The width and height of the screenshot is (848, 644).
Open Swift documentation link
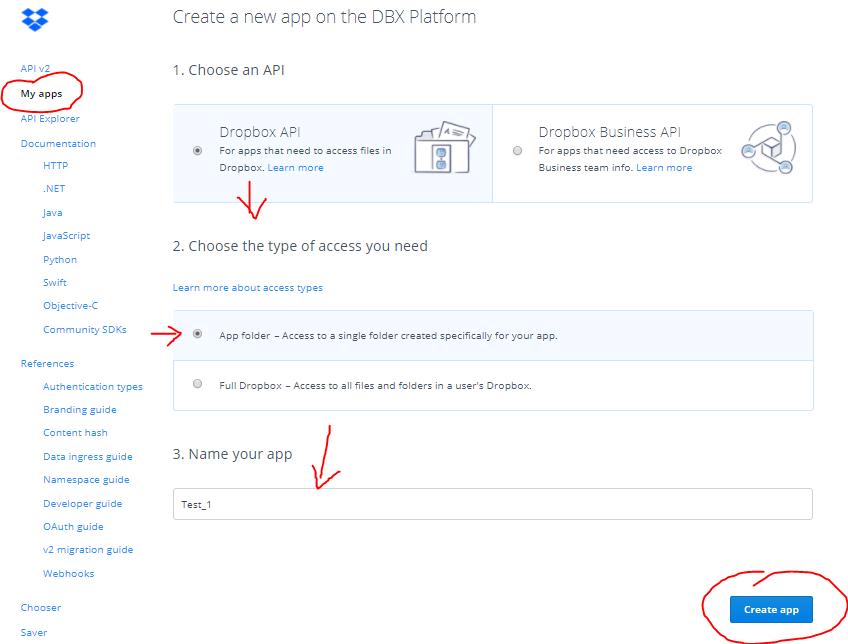click(55, 282)
